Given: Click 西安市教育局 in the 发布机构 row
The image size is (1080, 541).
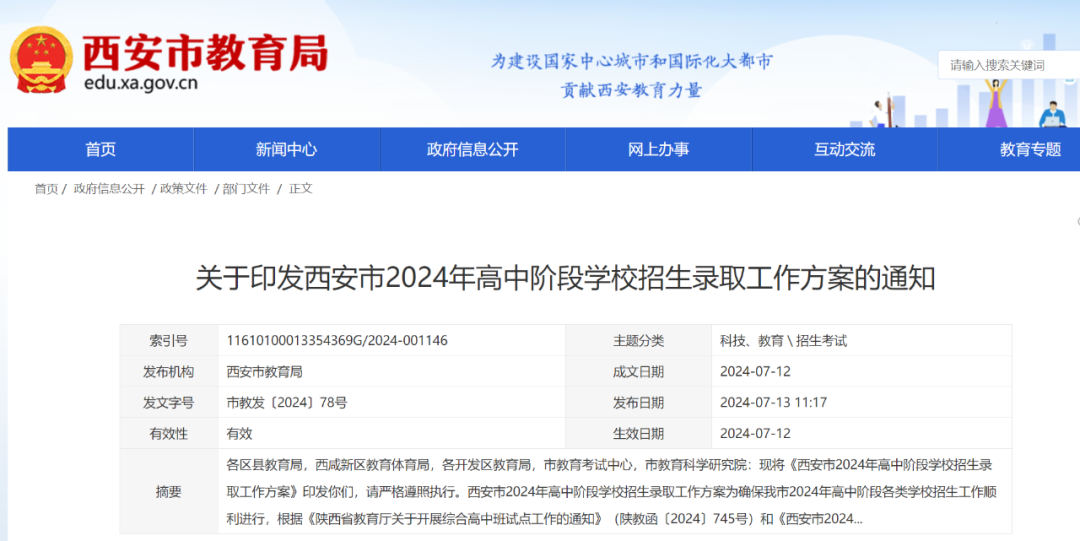Looking at the screenshot, I should coord(264,371).
